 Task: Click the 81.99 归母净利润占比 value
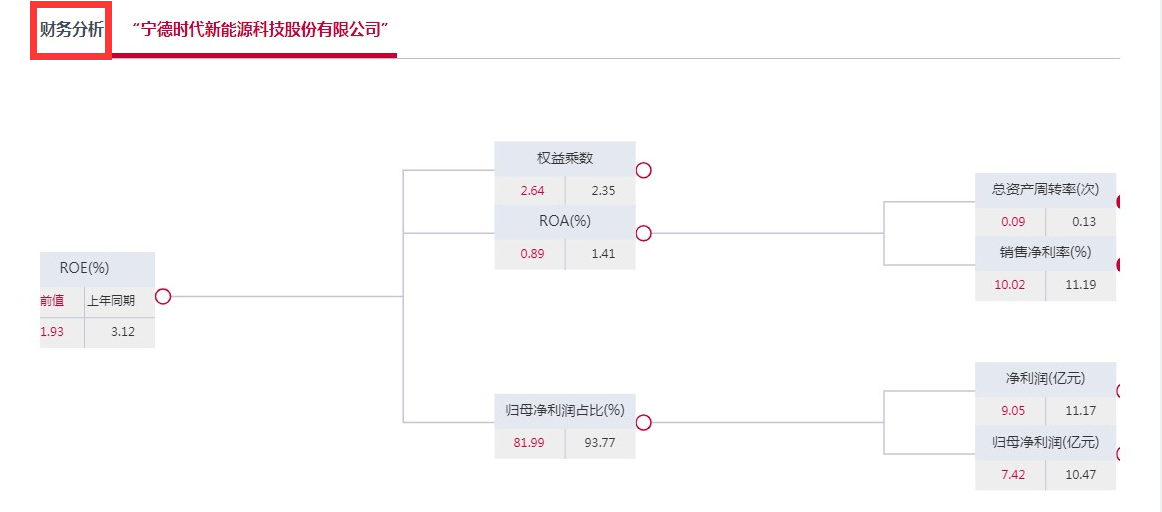529,442
